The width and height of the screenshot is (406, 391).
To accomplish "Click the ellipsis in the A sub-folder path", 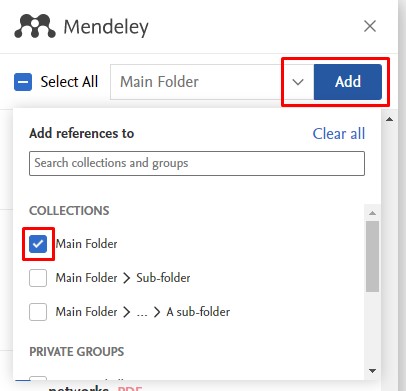I will click(142, 313).
